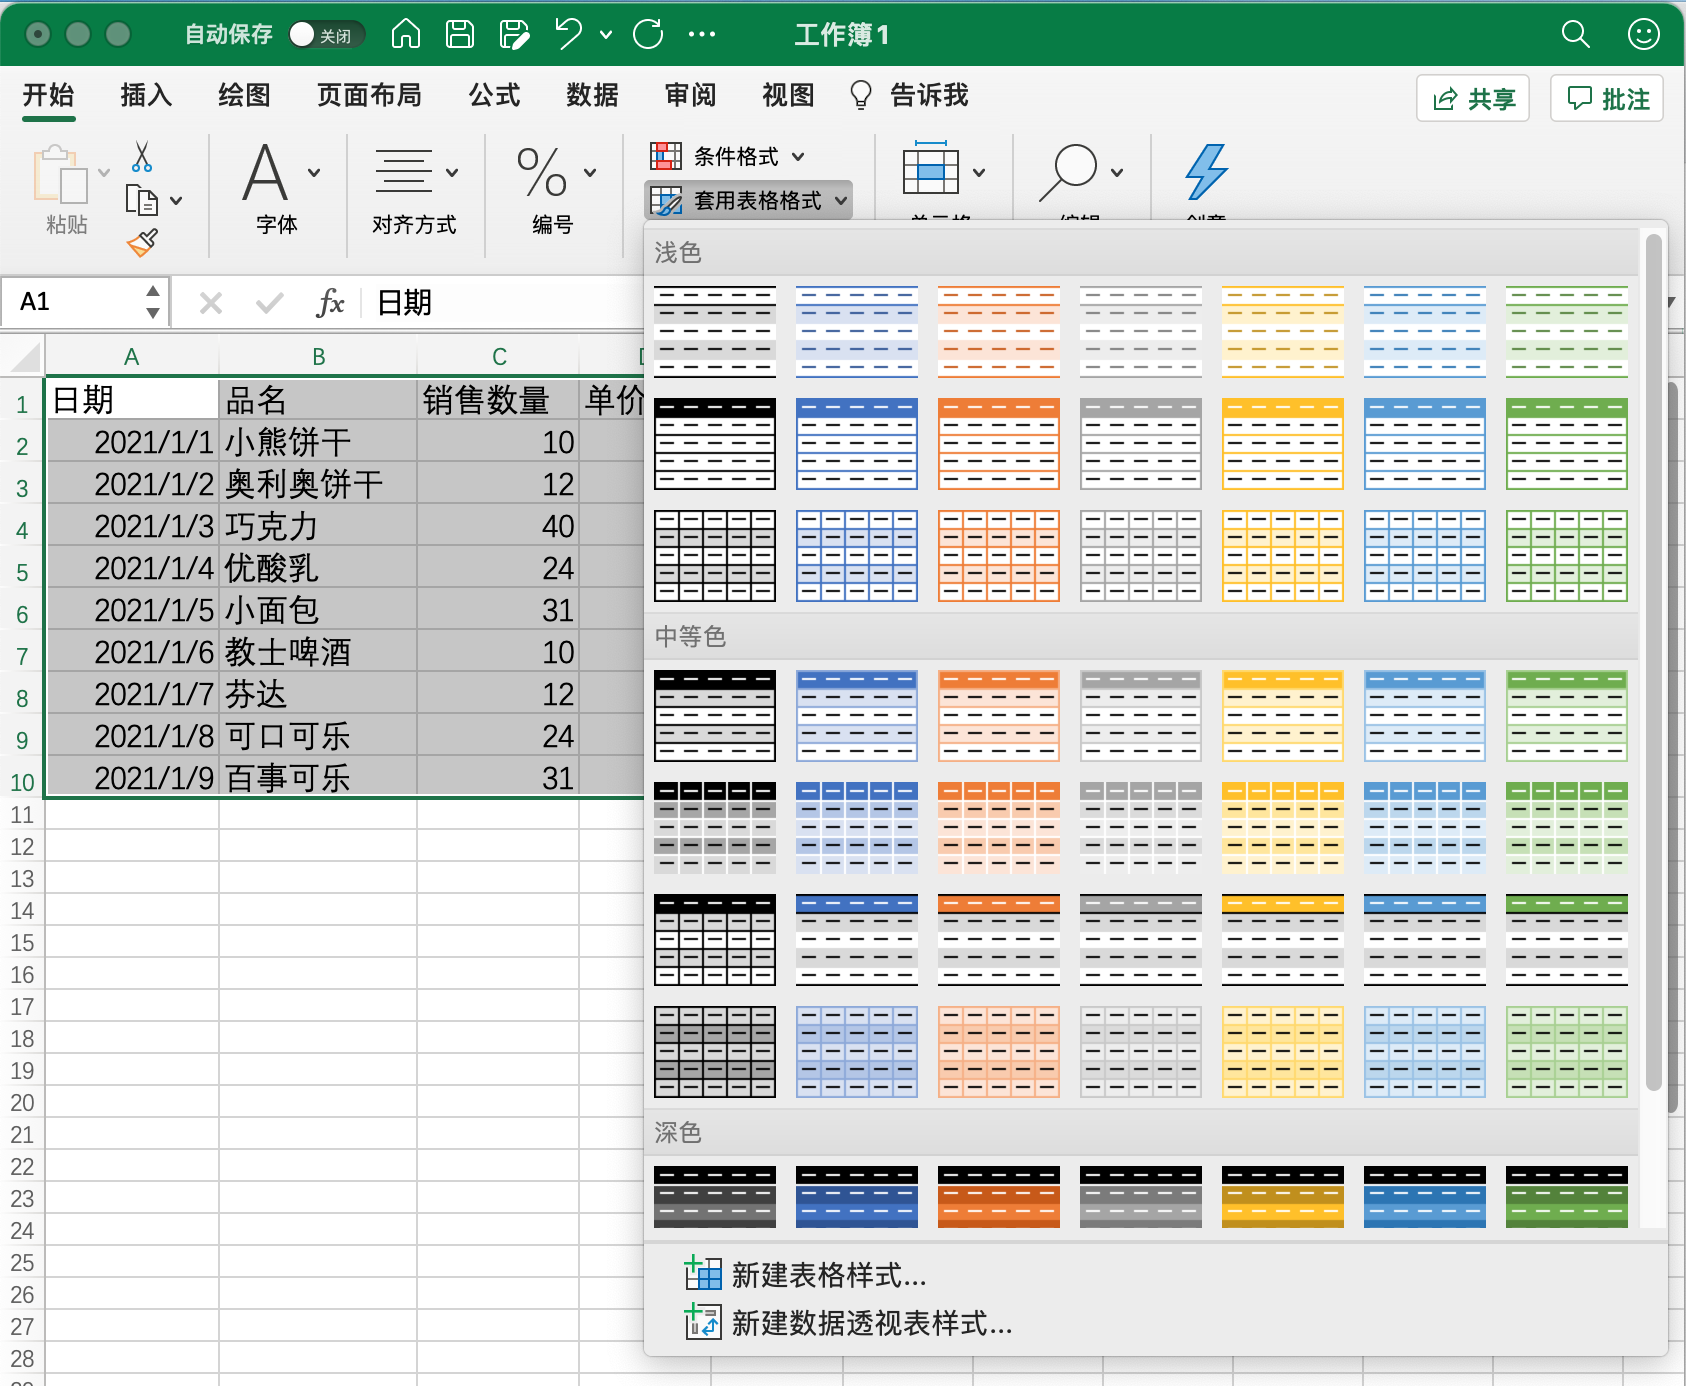Toggle the 自动保存 autosave switch

click(x=326, y=34)
